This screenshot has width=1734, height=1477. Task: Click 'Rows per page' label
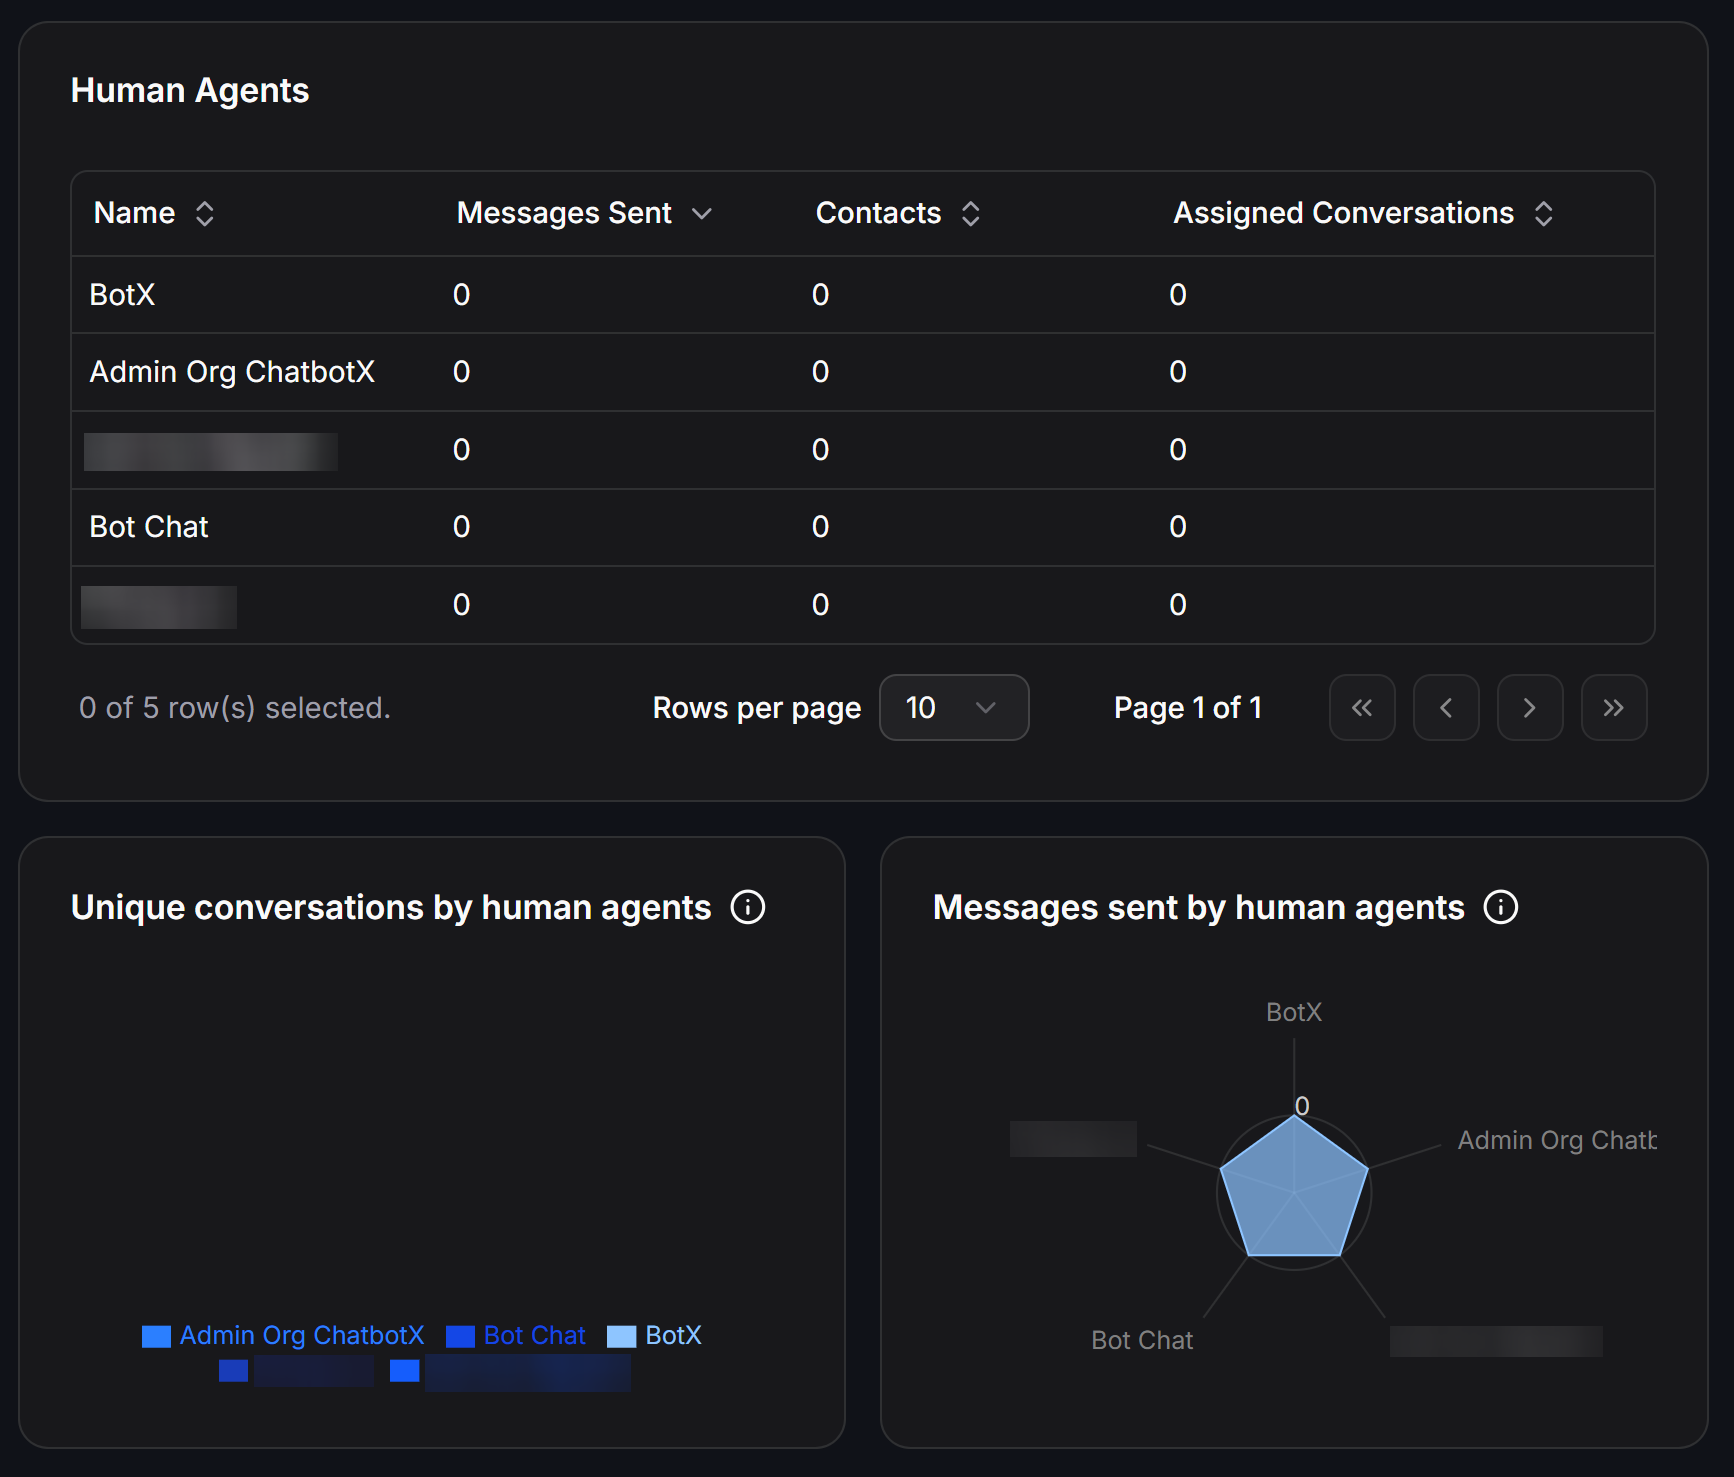pyautogui.click(x=757, y=708)
